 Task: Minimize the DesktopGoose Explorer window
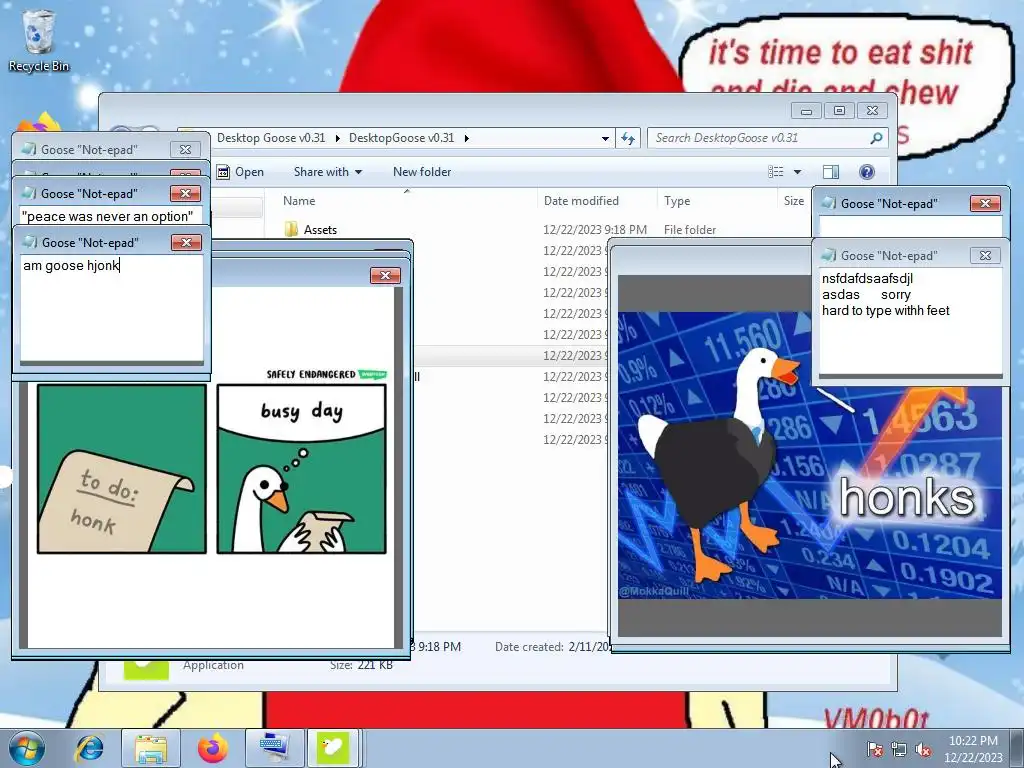[806, 110]
